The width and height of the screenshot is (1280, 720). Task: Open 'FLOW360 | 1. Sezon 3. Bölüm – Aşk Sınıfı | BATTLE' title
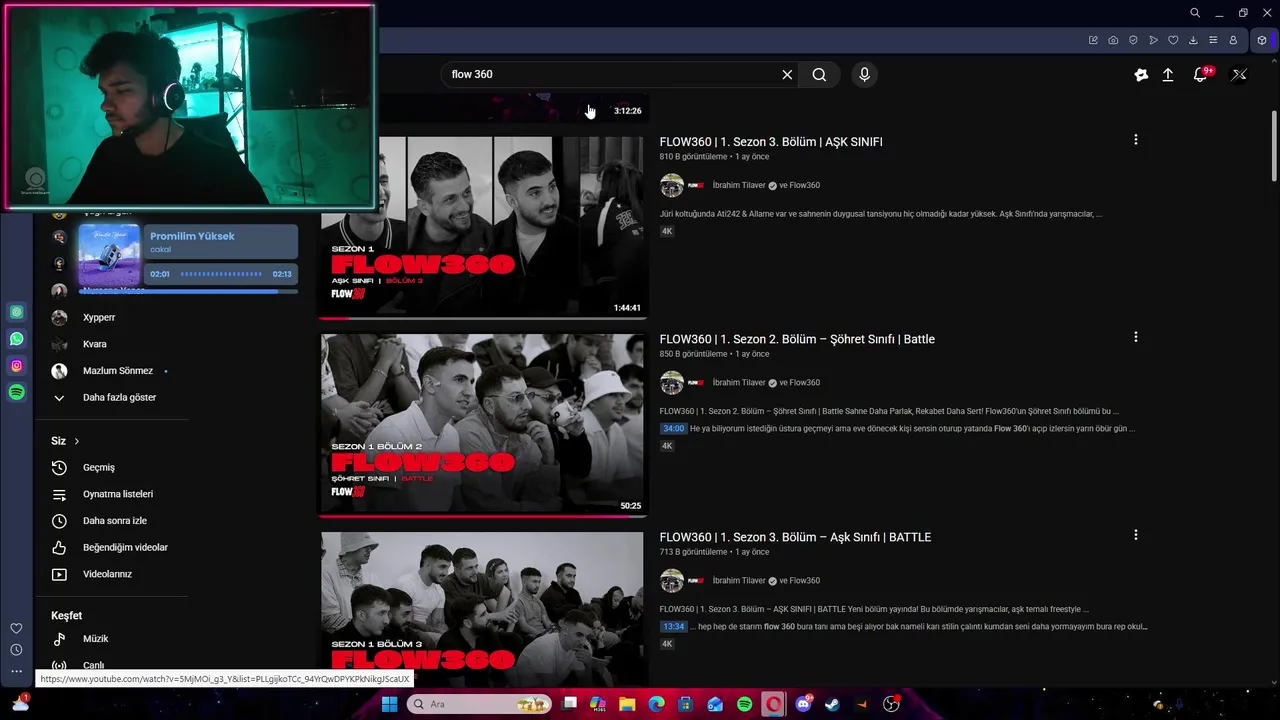[x=795, y=537]
